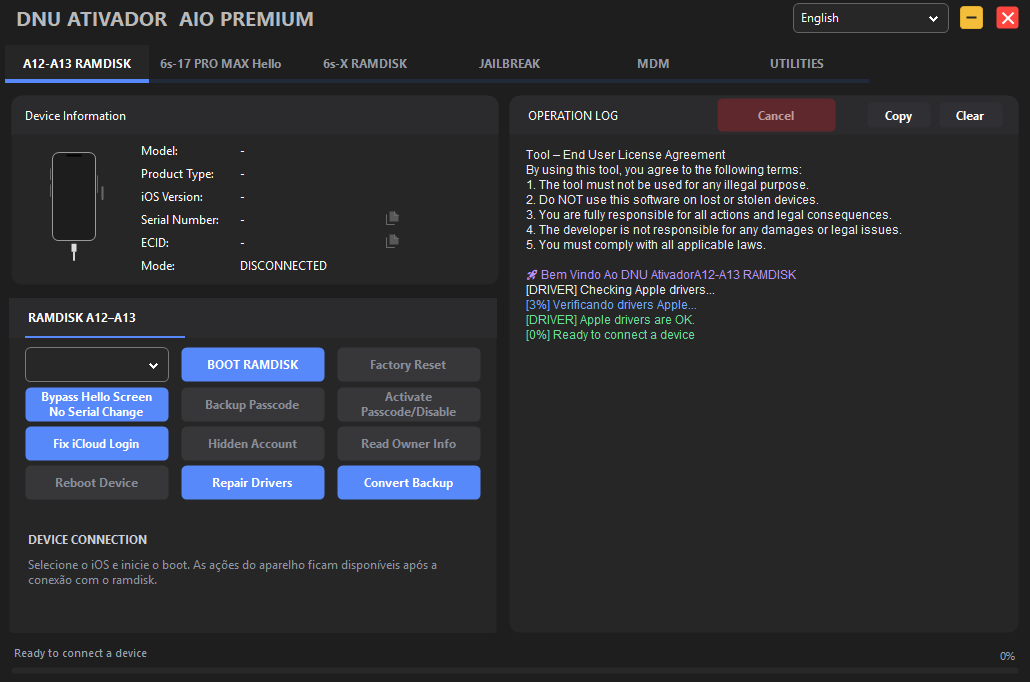Click the BOOT RAMDISK button
Viewport: 1030px width, 682px height.
pyautogui.click(x=253, y=365)
